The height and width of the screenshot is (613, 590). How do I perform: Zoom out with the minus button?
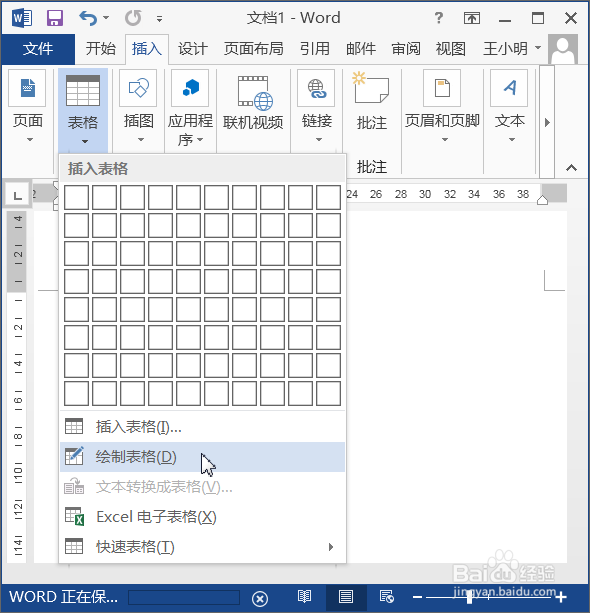(417, 597)
